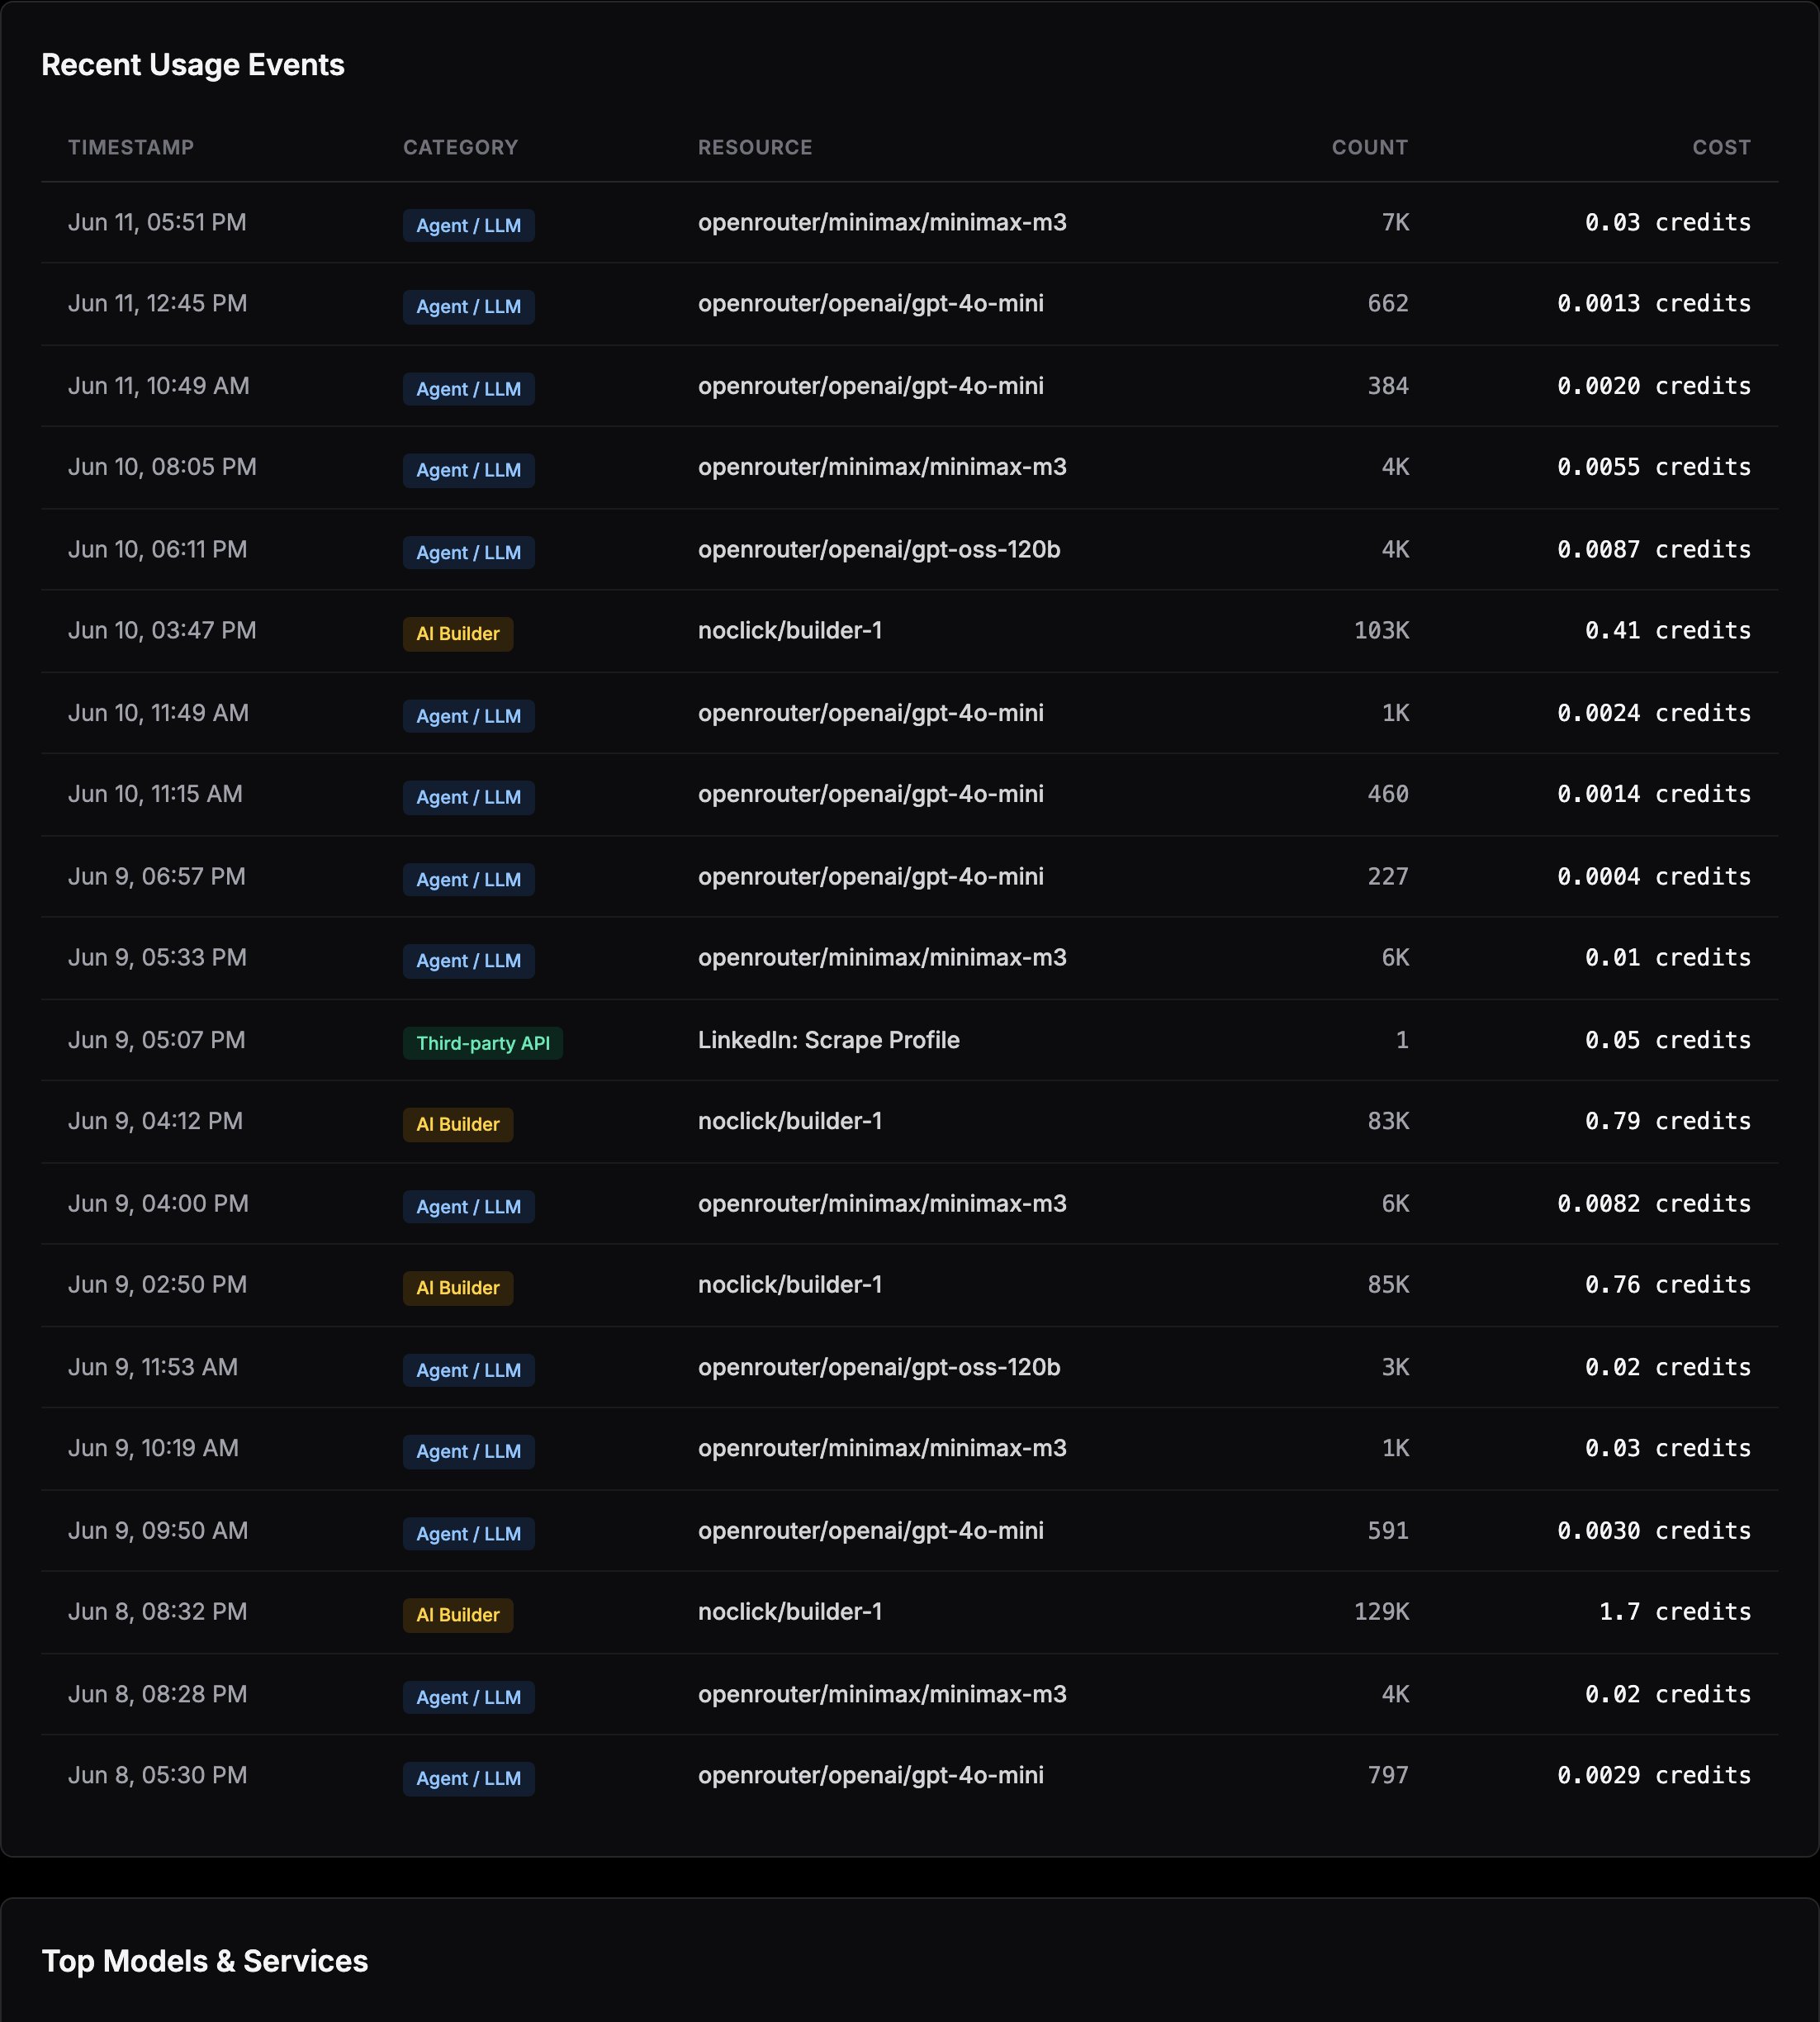Click timestamp Jun 8, 08:28 PM
This screenshot has width=1820, height=2022.
[157, 1694]
